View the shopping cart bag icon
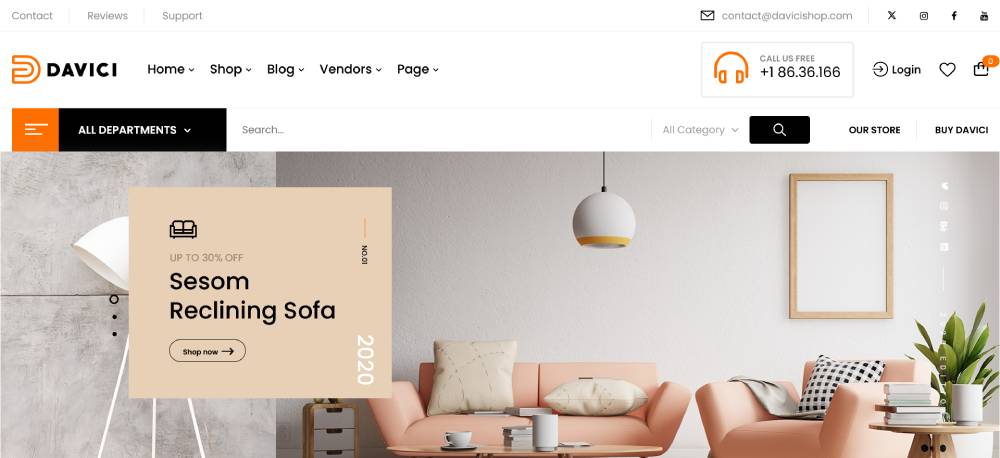This screenshot has width=1000, height=458. click(981, 69)
